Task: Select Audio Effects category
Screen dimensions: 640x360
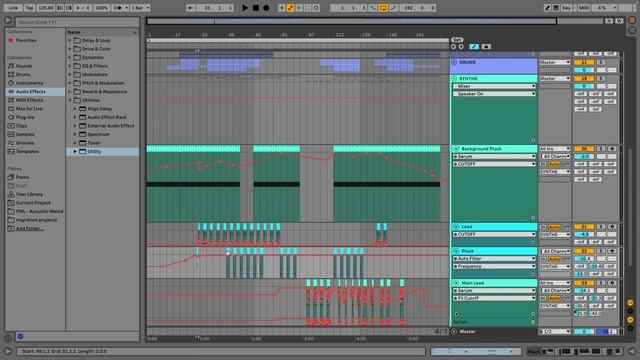Action: [x=31, y=91]
